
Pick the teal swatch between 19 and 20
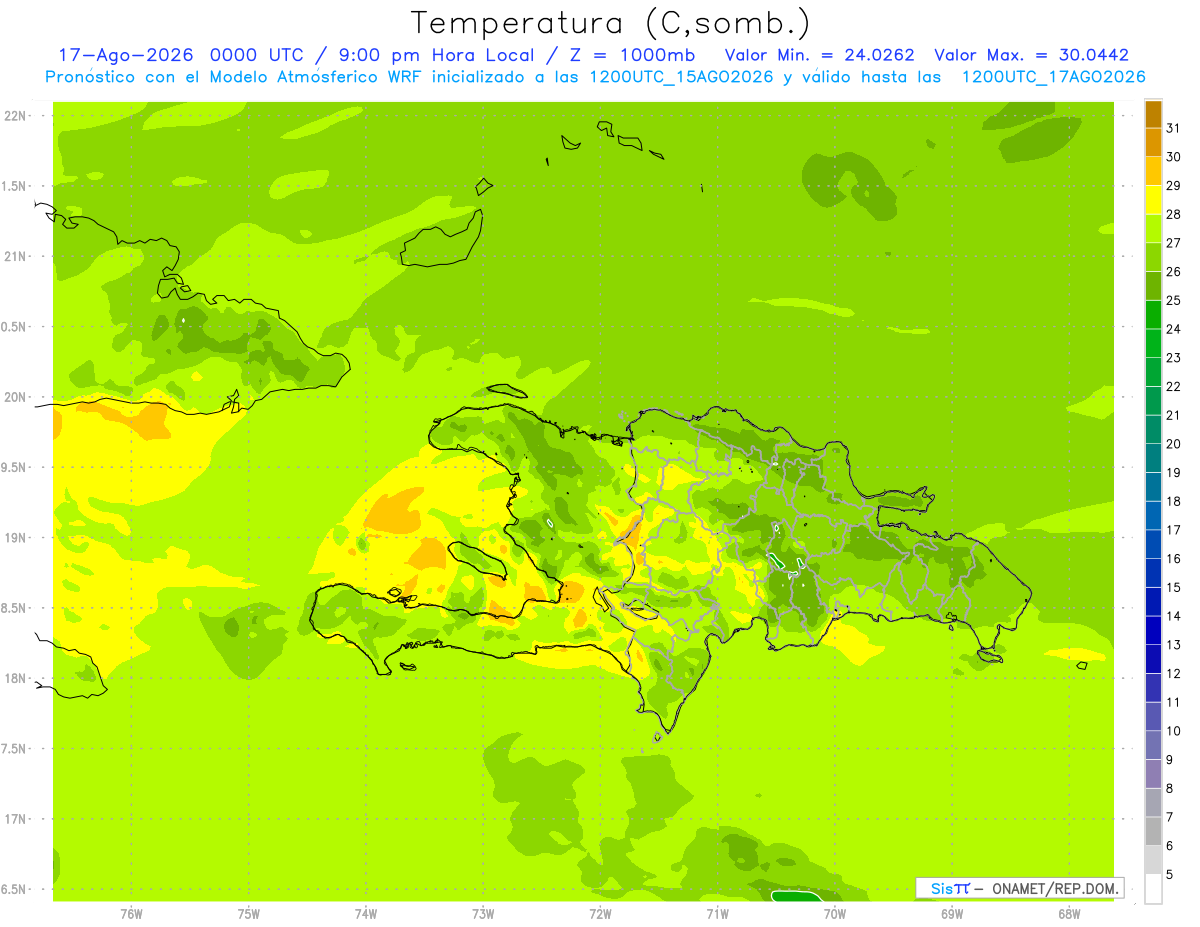1153,458
